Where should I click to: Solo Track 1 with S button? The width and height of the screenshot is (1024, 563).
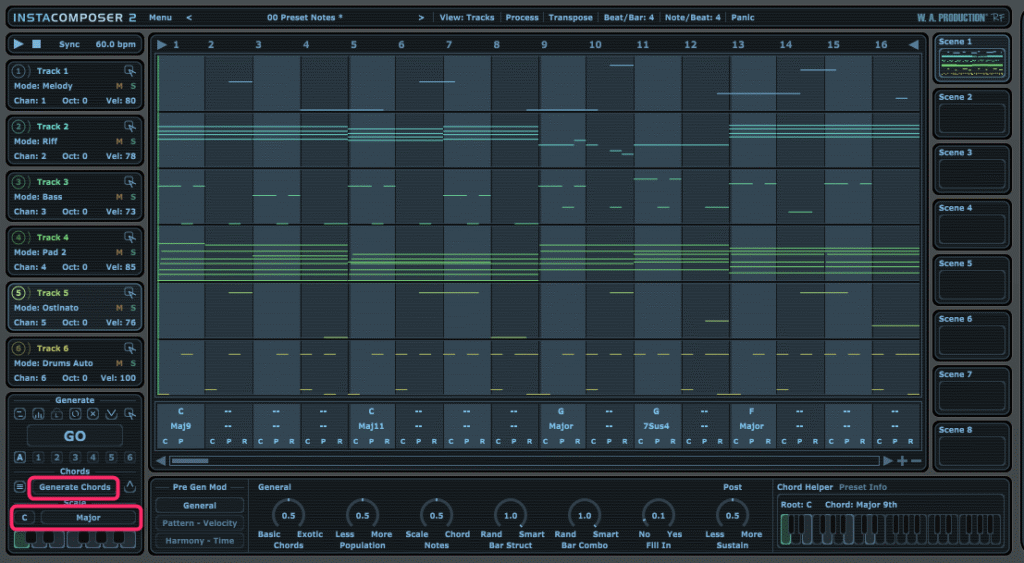click(x=133, y=86)
